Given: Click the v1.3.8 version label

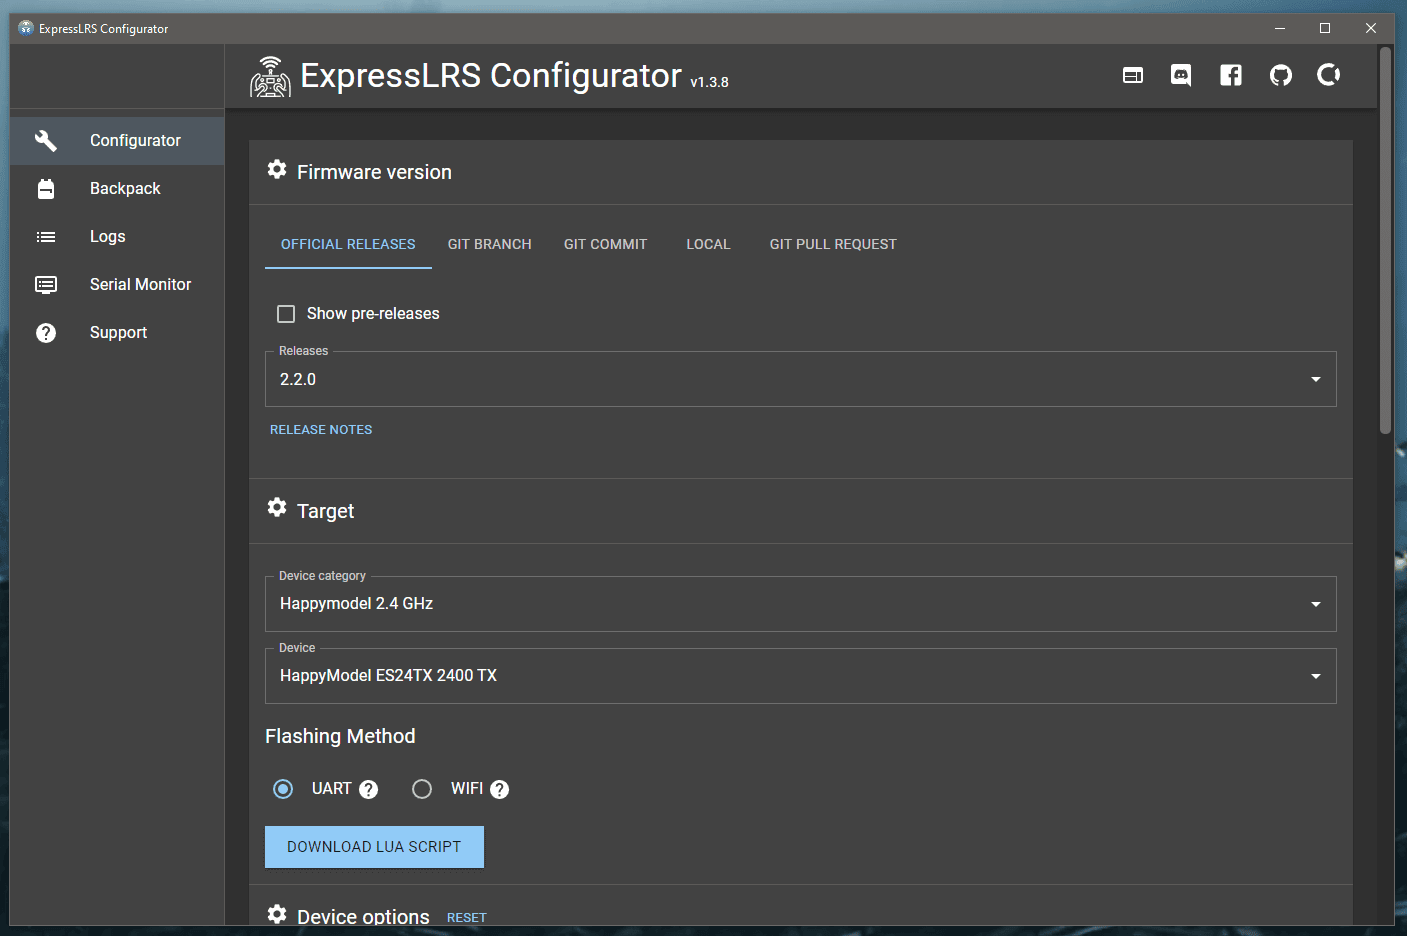Looking at the screenshot, I should coord(709,83).
